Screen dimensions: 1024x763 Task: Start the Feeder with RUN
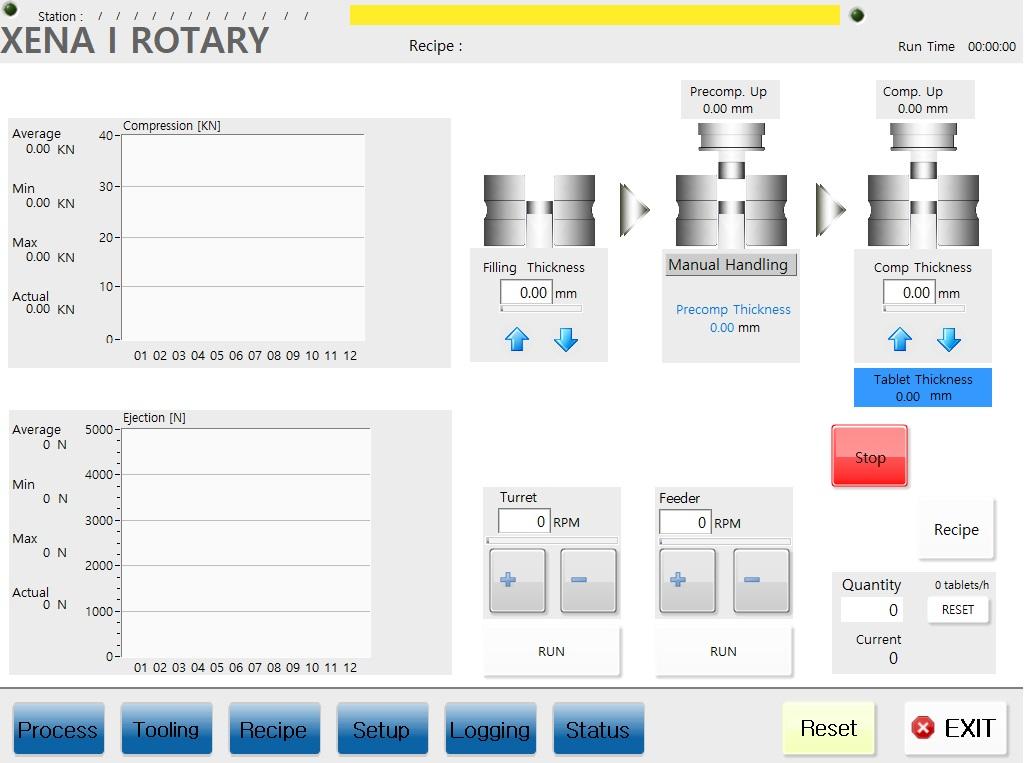pyautogui.click(x=723, y=651)
